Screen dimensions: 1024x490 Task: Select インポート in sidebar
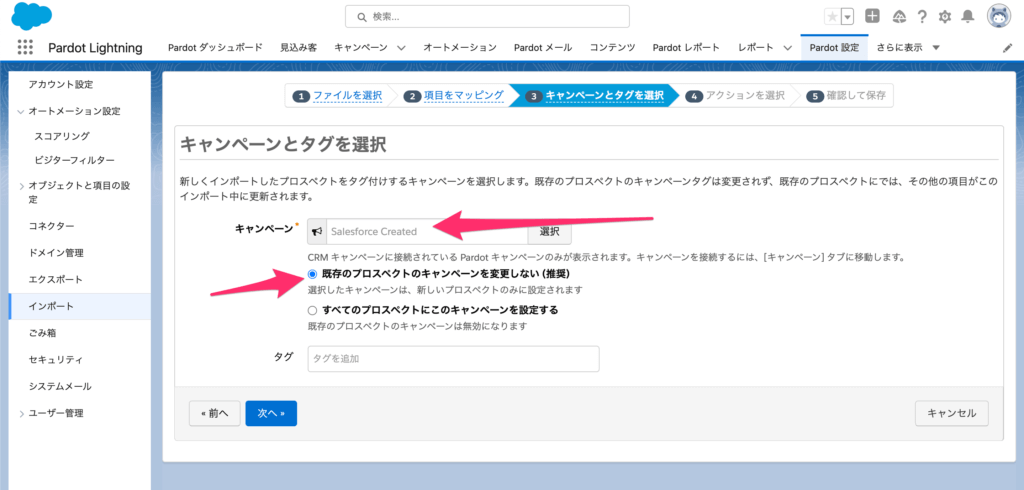tap(80, 306)
